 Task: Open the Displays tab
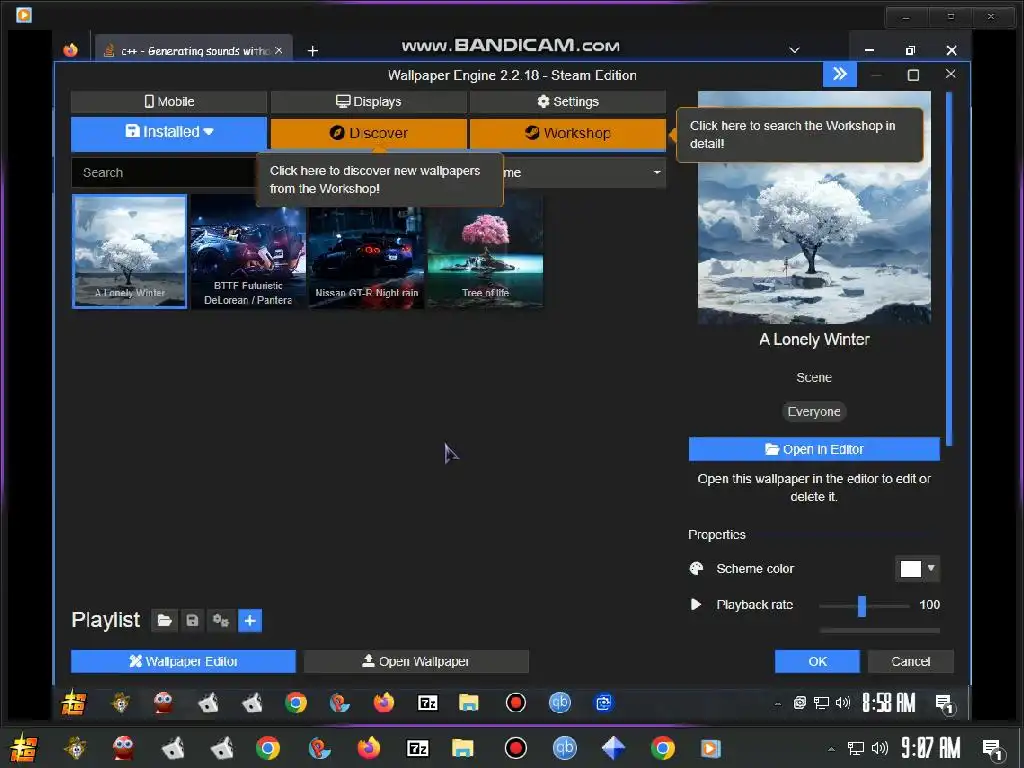coord(369,101)
